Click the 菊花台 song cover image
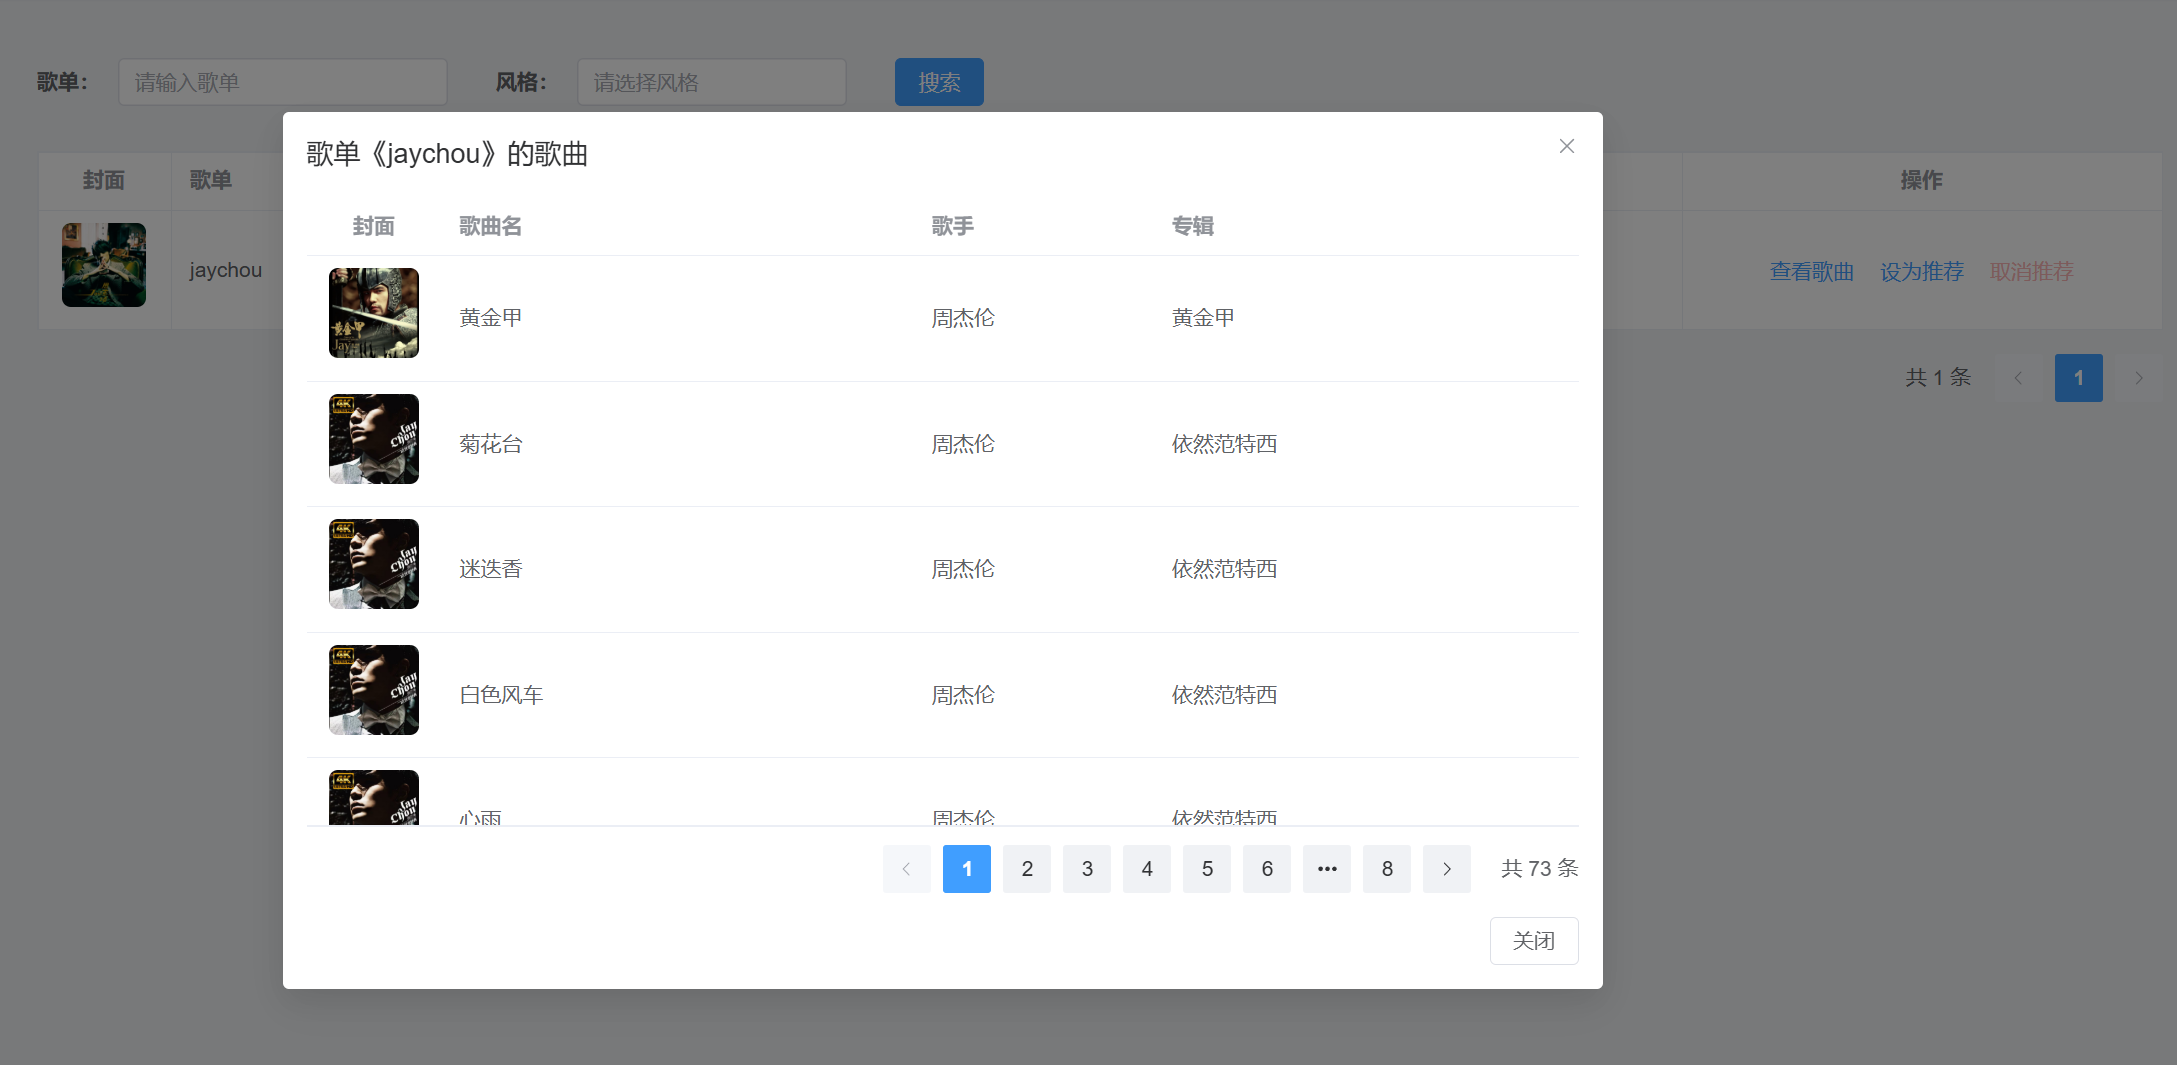2177x1065 pixels. tap(373, 439)
